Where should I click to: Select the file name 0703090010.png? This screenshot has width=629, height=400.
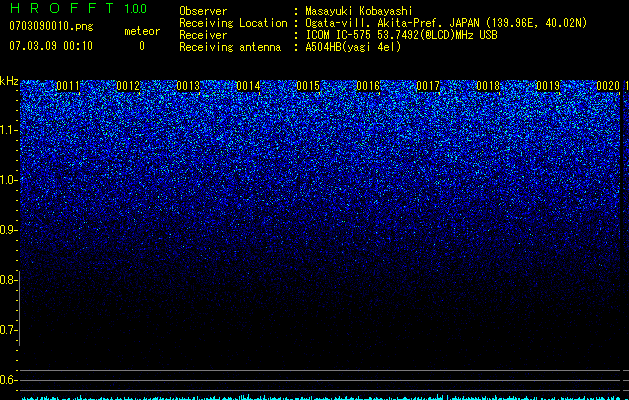click(51, 26)
